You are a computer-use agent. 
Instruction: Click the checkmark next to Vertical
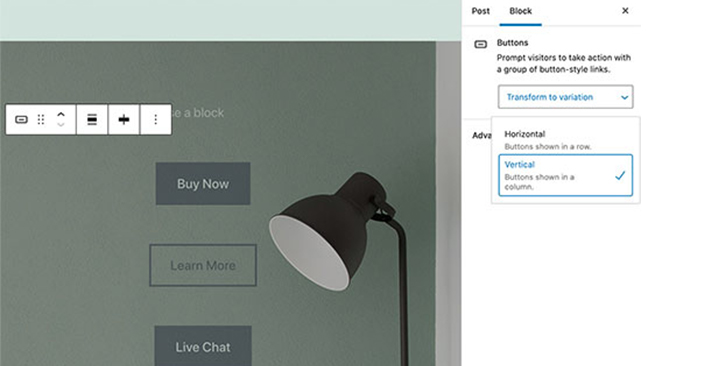click(620, 175)
